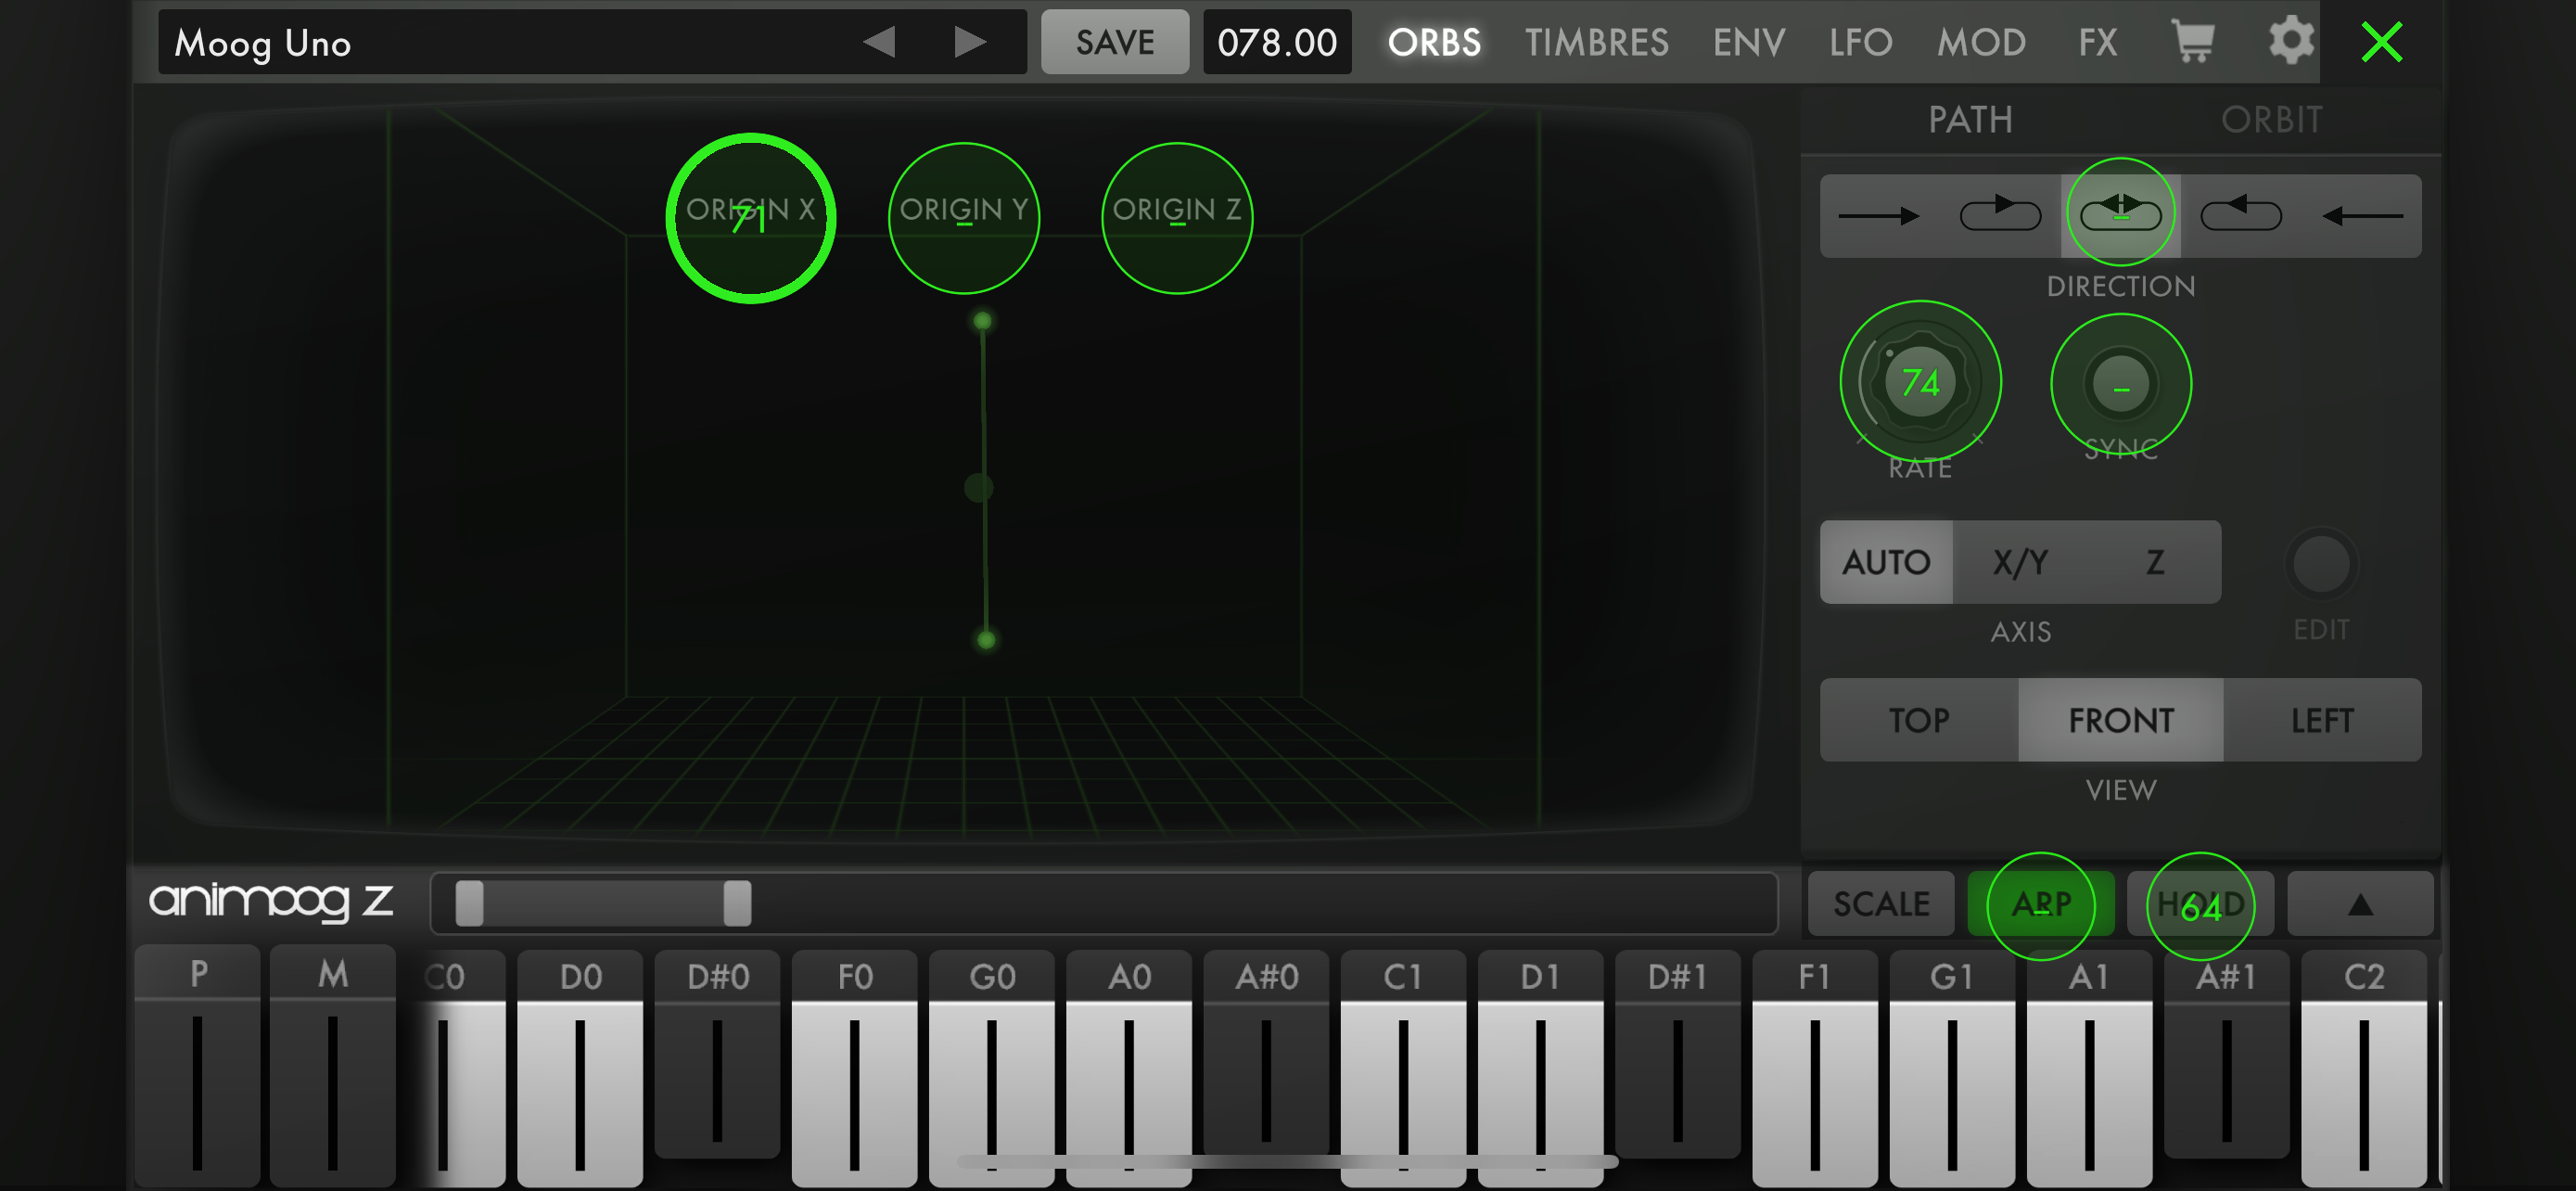Select the AUTO axis option
The width and height of the screenshot is (2576, 1191).
coord(1886,562)
